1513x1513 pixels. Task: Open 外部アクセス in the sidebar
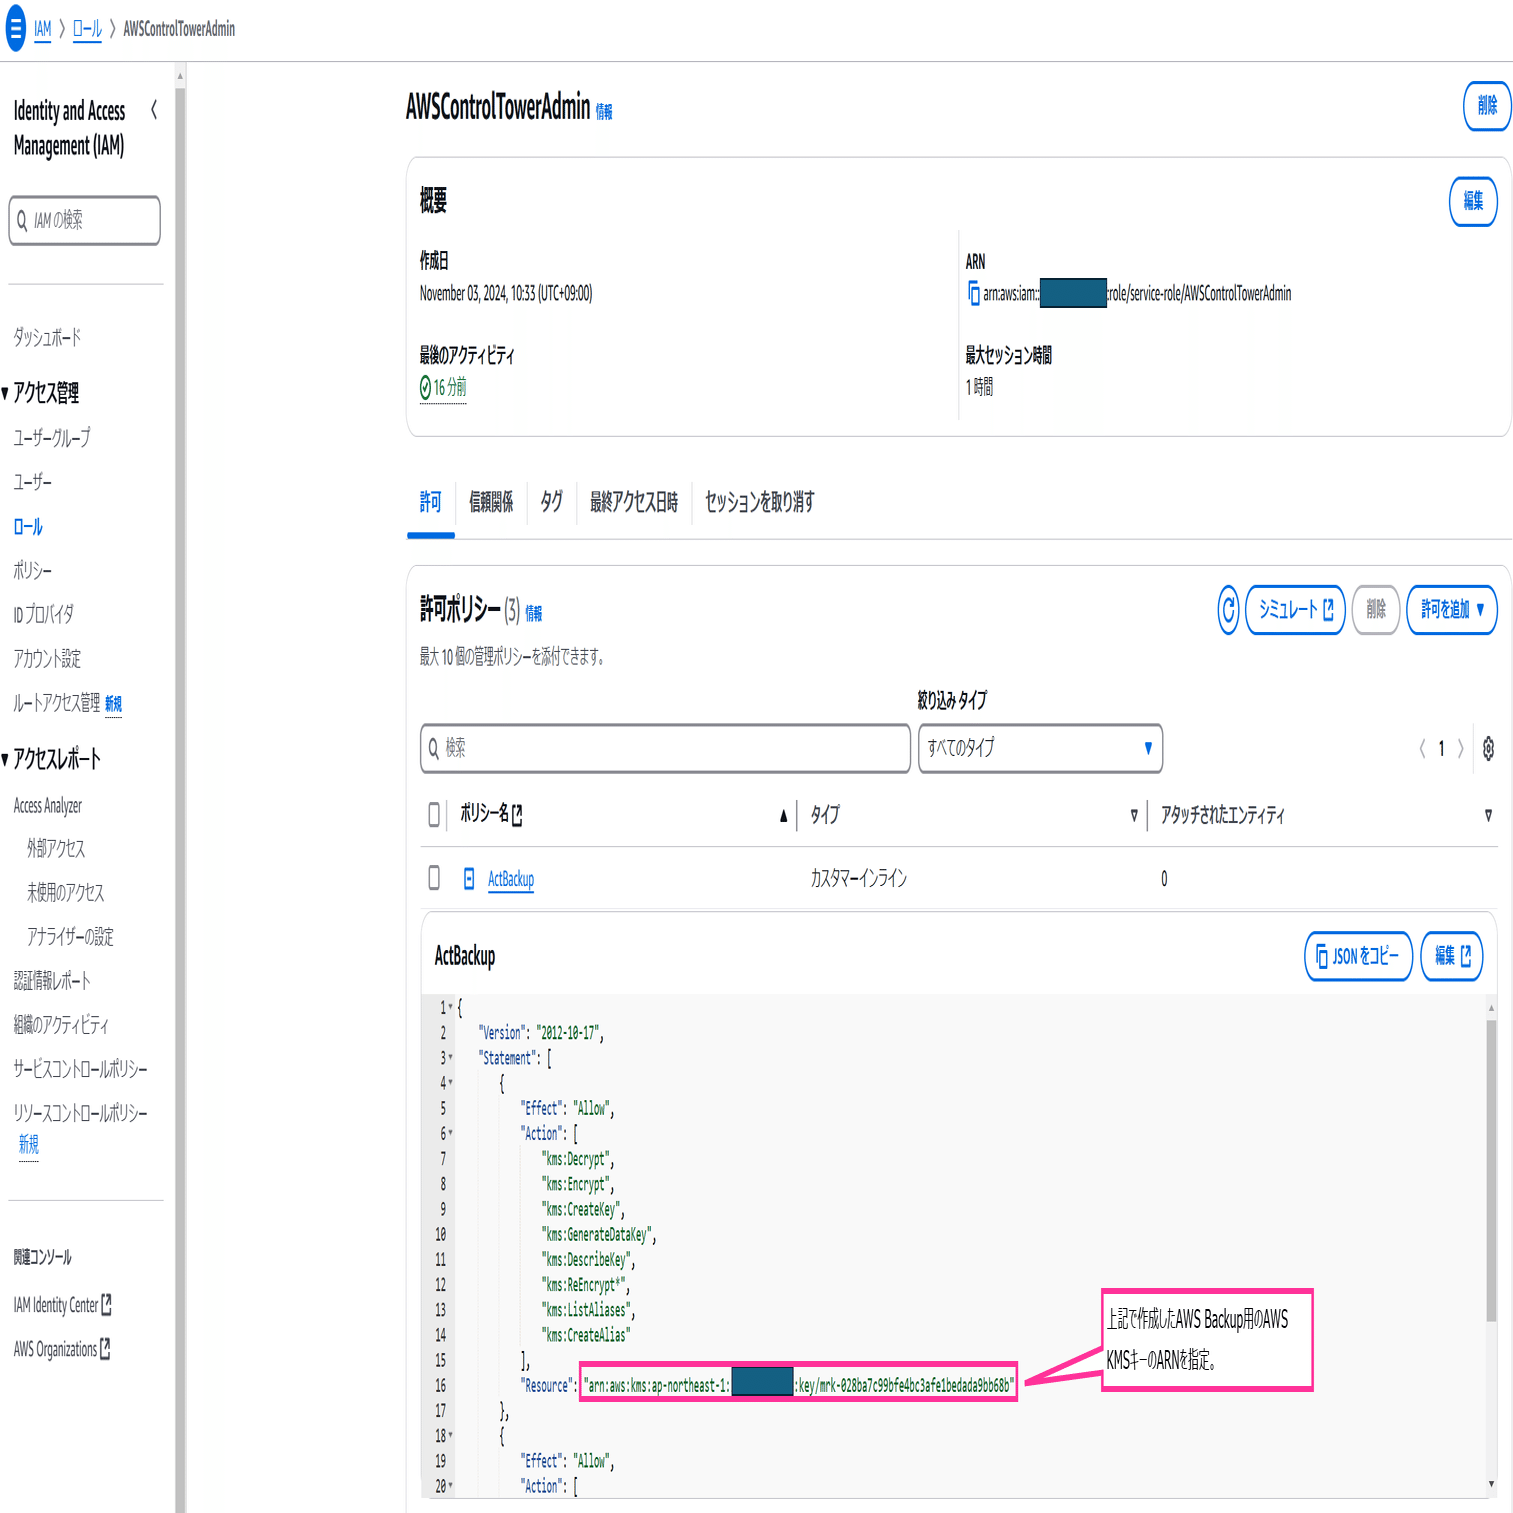(56, 848)
